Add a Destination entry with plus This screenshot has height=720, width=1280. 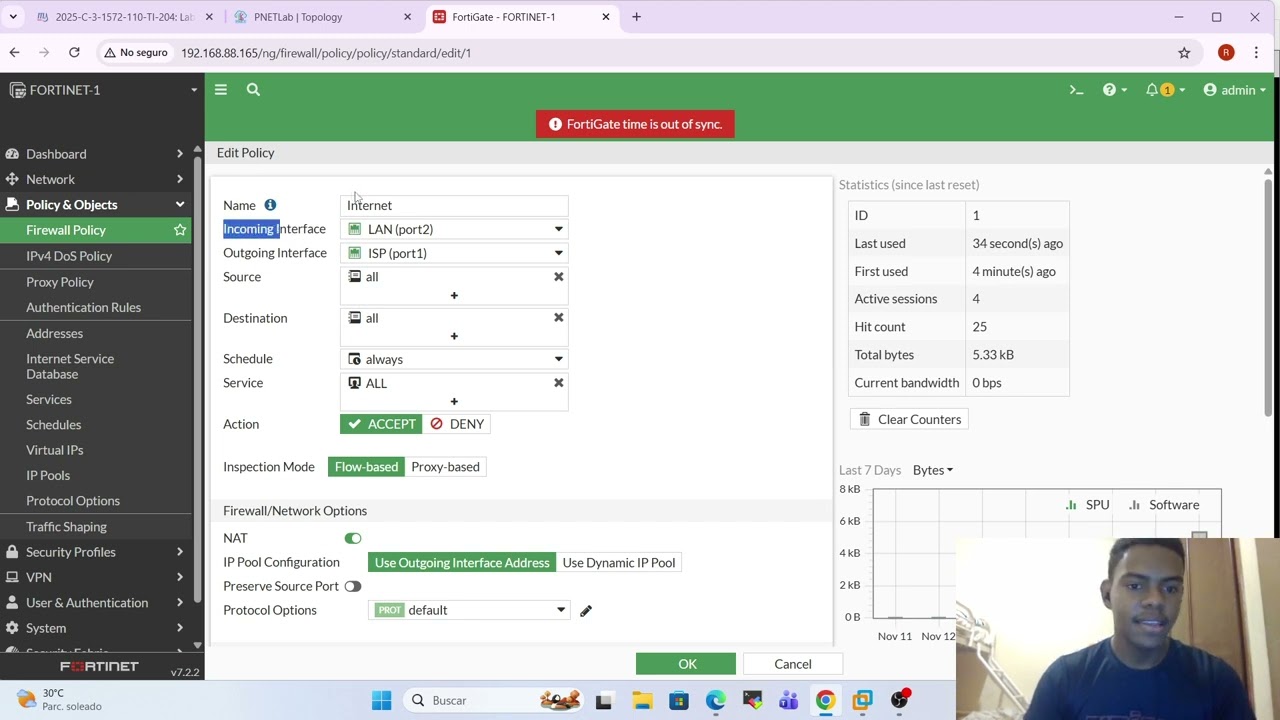coord(454,337)
